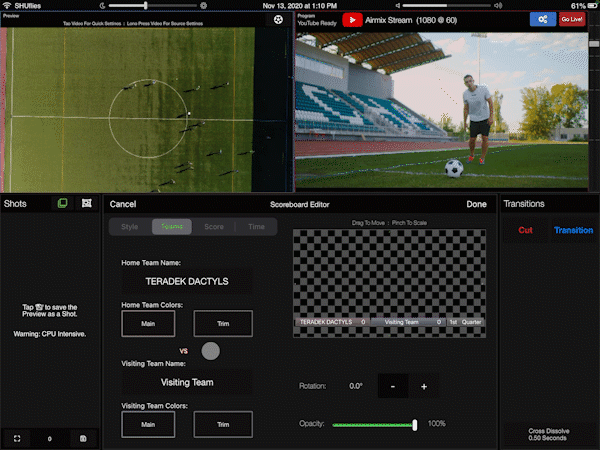The height and width of the screenshot is (450, 600).
Task: Open Visiting Team Trim color picker
Action: pyautogui.click(x=223, y=424)
